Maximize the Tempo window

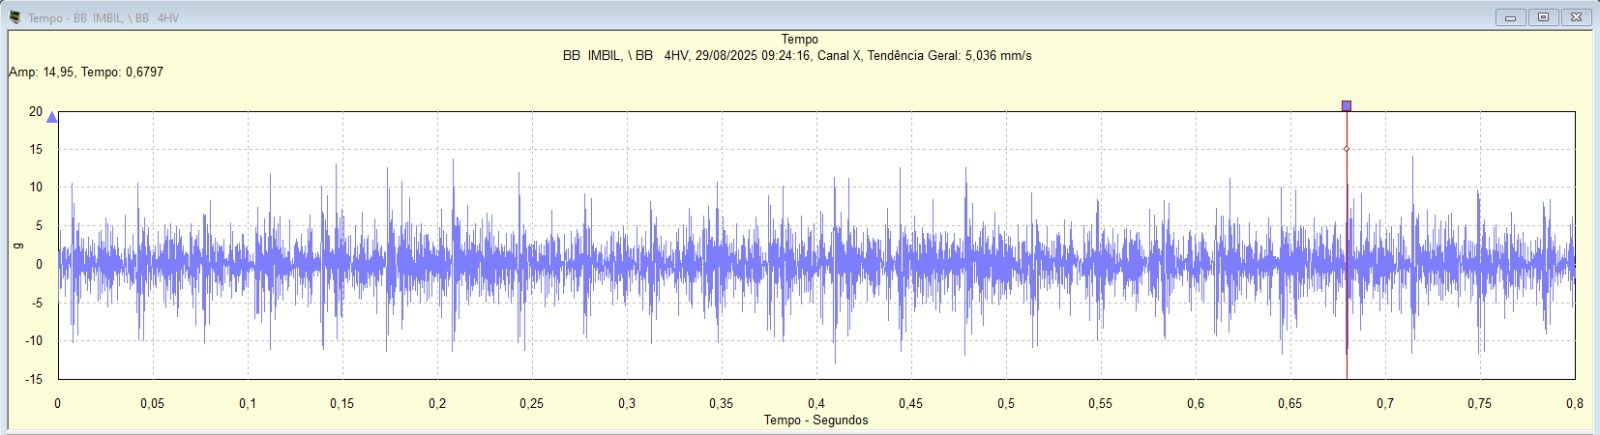click(1544, 17)
